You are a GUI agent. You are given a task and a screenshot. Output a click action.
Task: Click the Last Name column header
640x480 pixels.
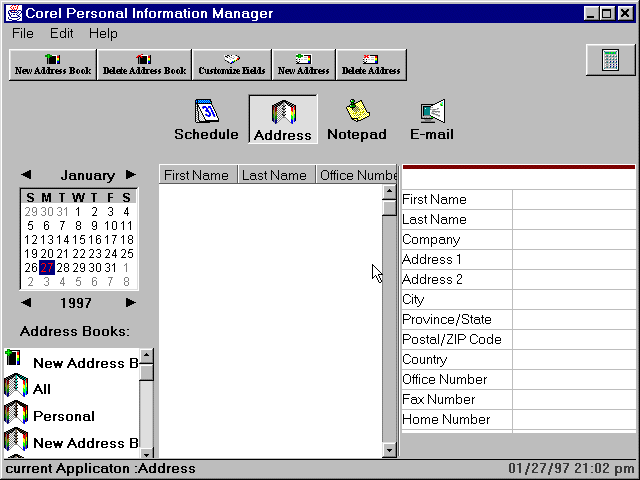pos(276,175)
